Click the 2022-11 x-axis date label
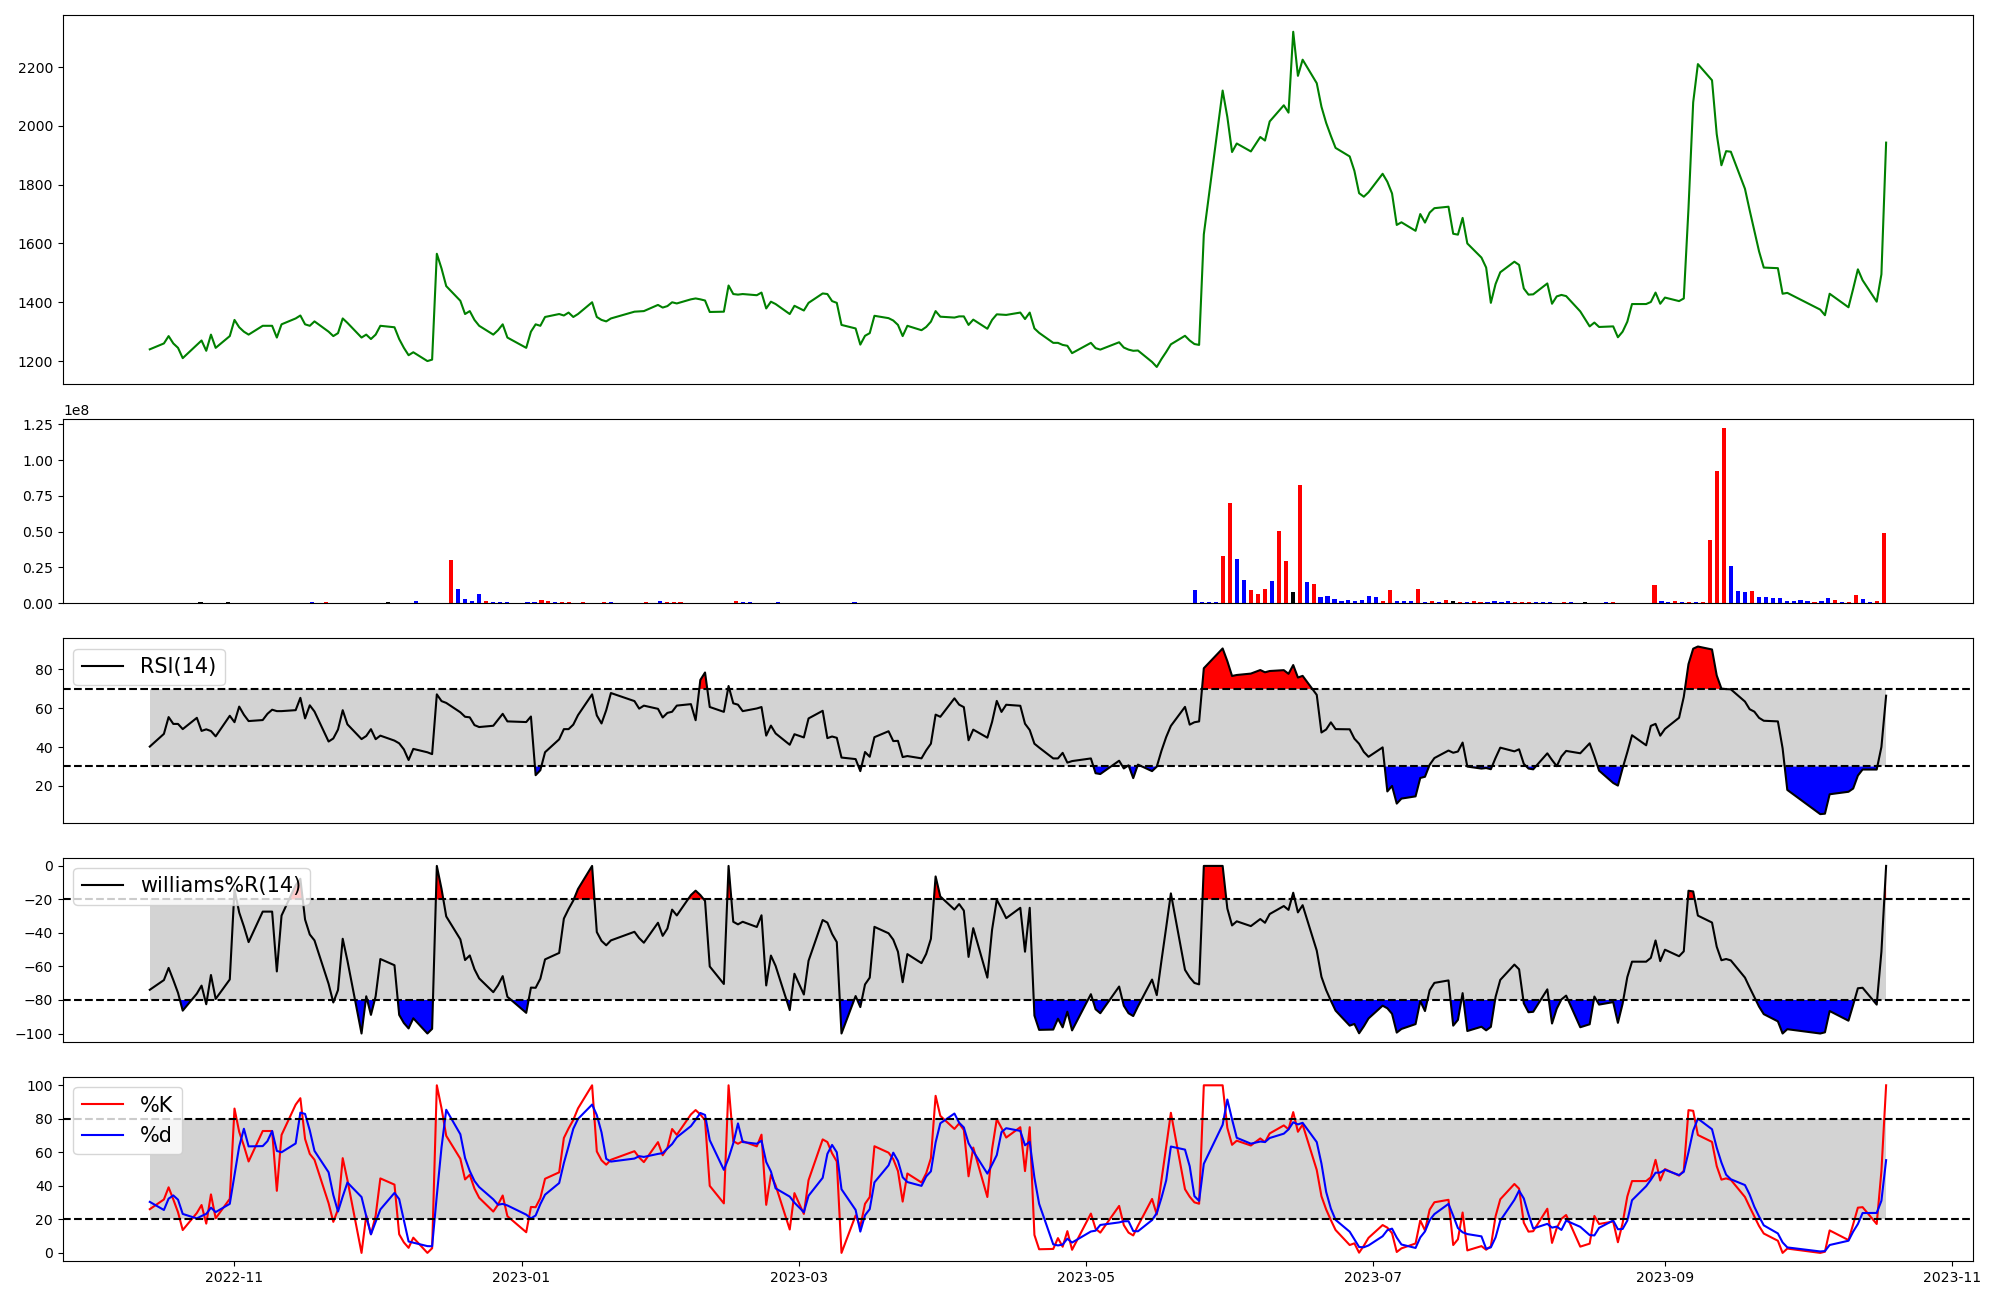This screenshot has width=2000, height=1300. point(233,1277)
